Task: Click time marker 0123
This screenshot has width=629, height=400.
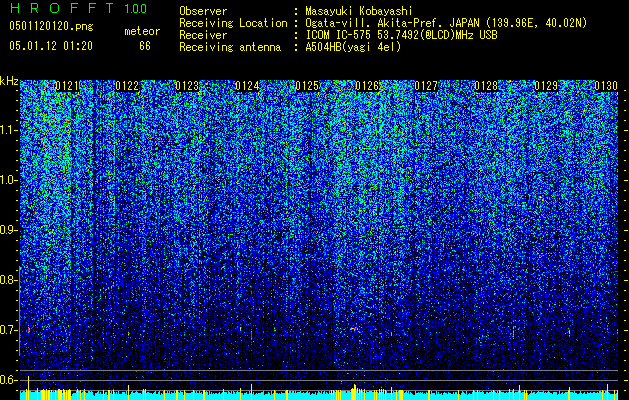Action: pyautogui.click(x=187, y=86)
